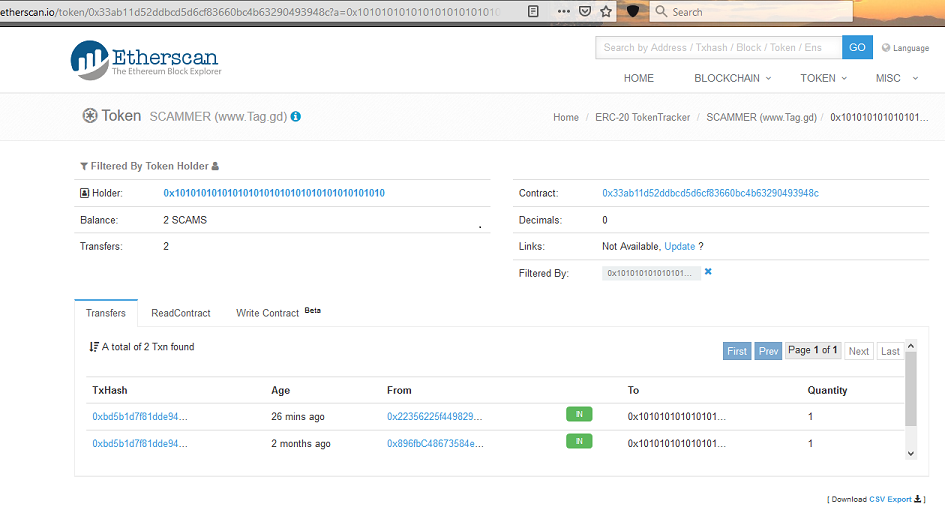The image size is (945, 522).
Task: Click the Pocket save icon
Action: tap(585, 11)
